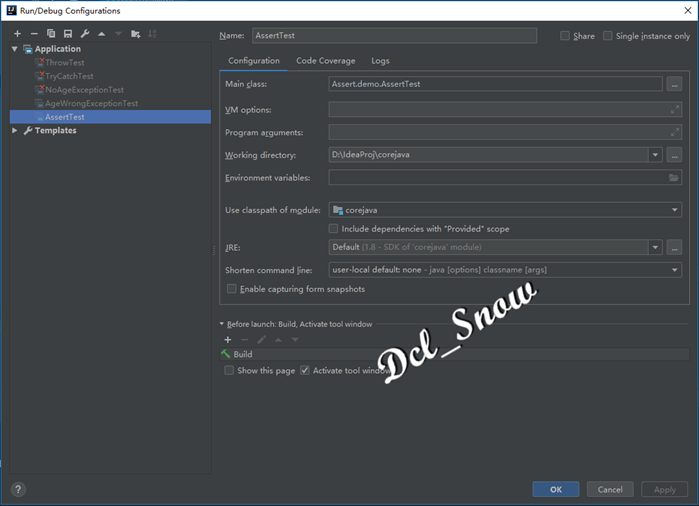
Task: Open Shorten command line dropdown
Action: click(x=674, y=270)
